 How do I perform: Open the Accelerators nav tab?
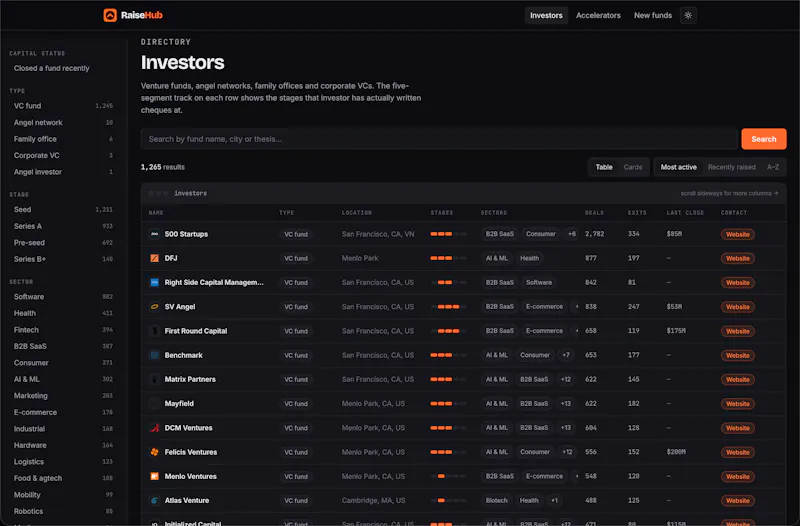coord(598,15)
